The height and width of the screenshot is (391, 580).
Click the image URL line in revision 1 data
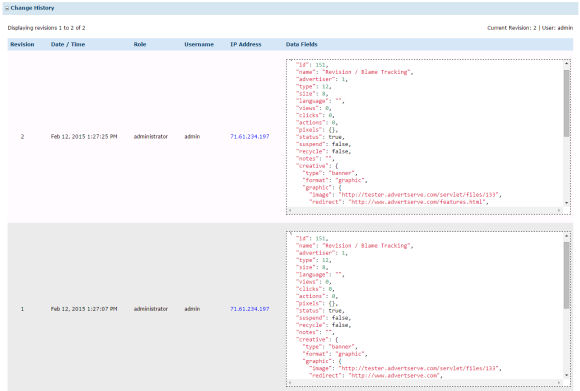405,368
